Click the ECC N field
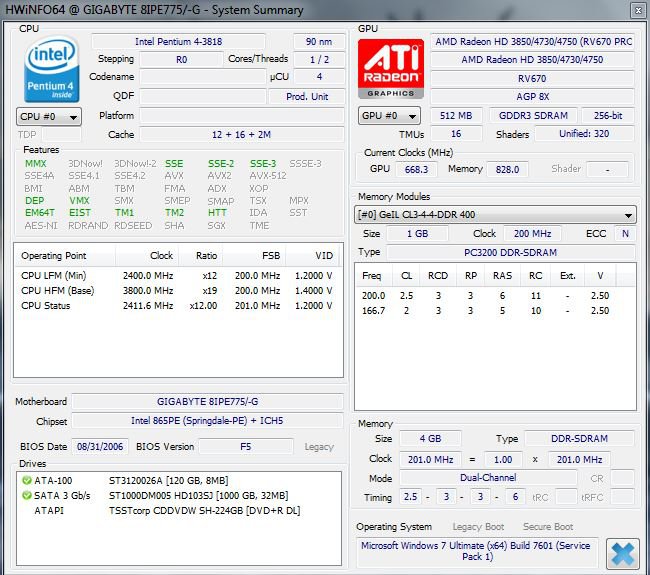The image size is (650, 575). pyautogui.click(x=625, y=234)
